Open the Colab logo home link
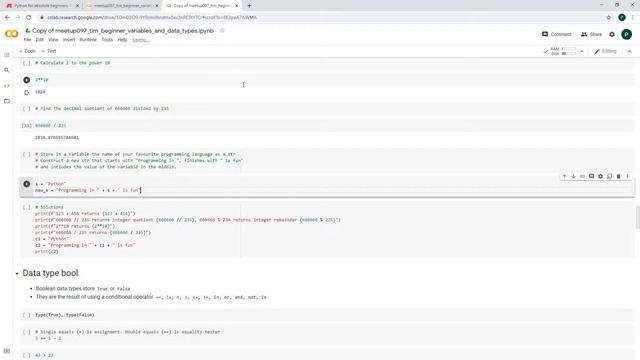The height and width of the screenshot is (360, 640). click(x=11, y=34)
